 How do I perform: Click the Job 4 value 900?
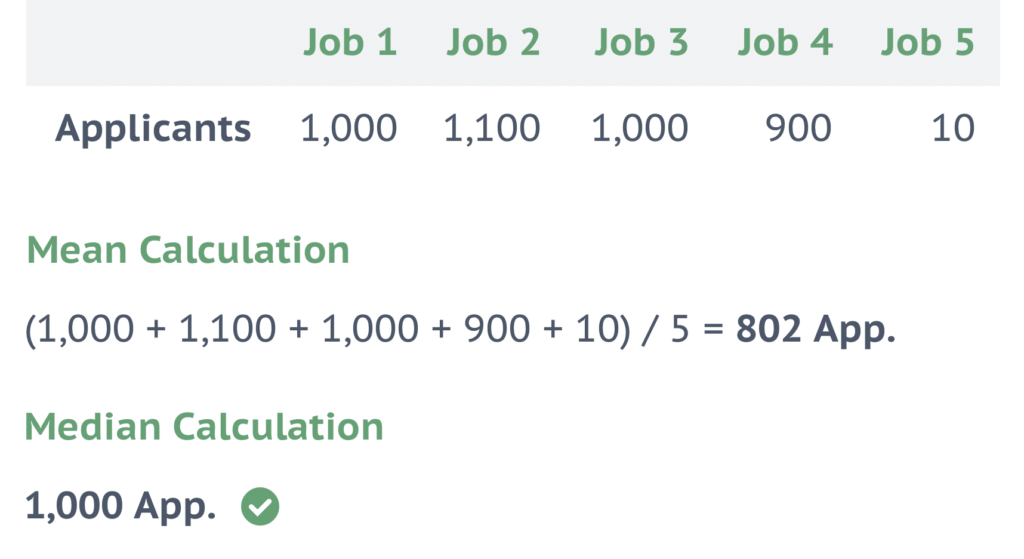coord(799,129)
